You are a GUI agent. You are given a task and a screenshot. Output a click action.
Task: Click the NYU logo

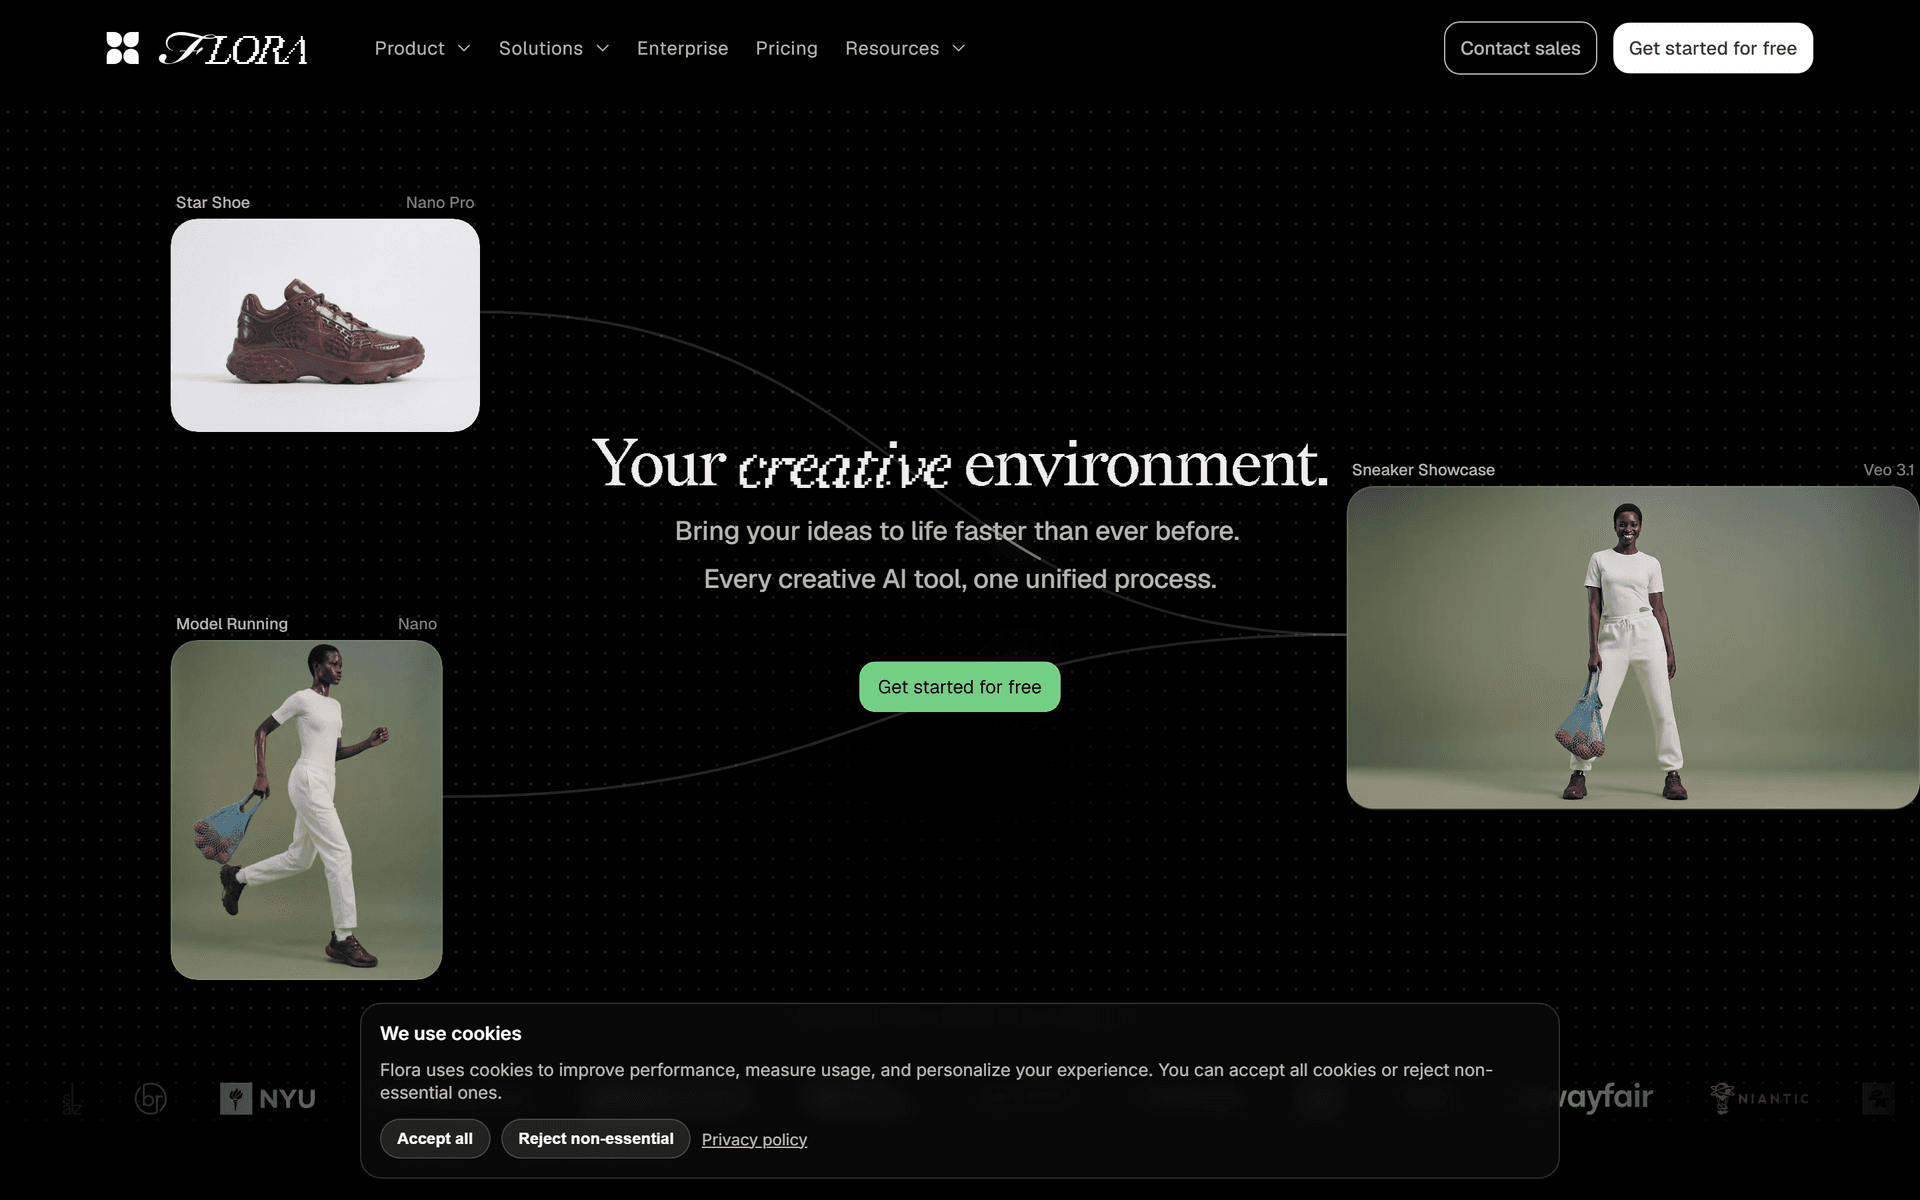(268, 1098)
